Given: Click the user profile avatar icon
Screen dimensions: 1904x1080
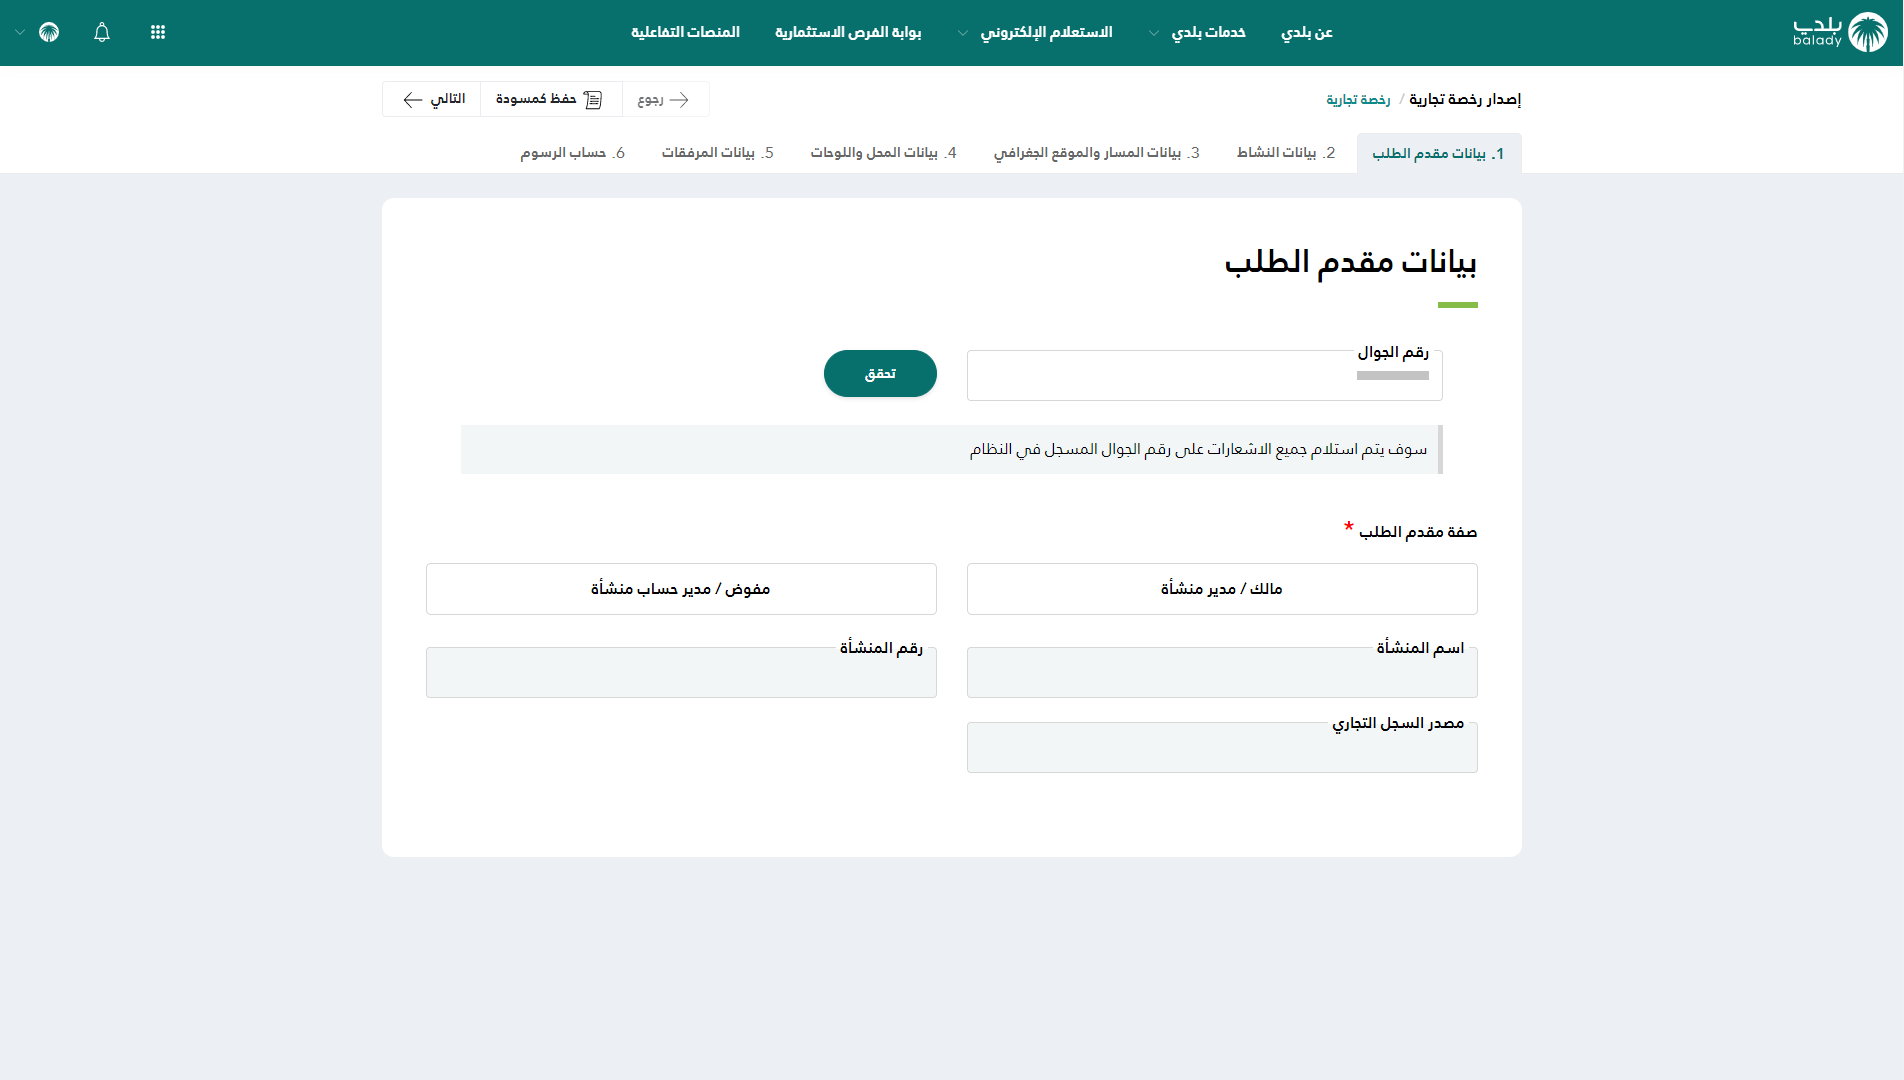Looking at the screenshot, I should (x=49, y=32).
